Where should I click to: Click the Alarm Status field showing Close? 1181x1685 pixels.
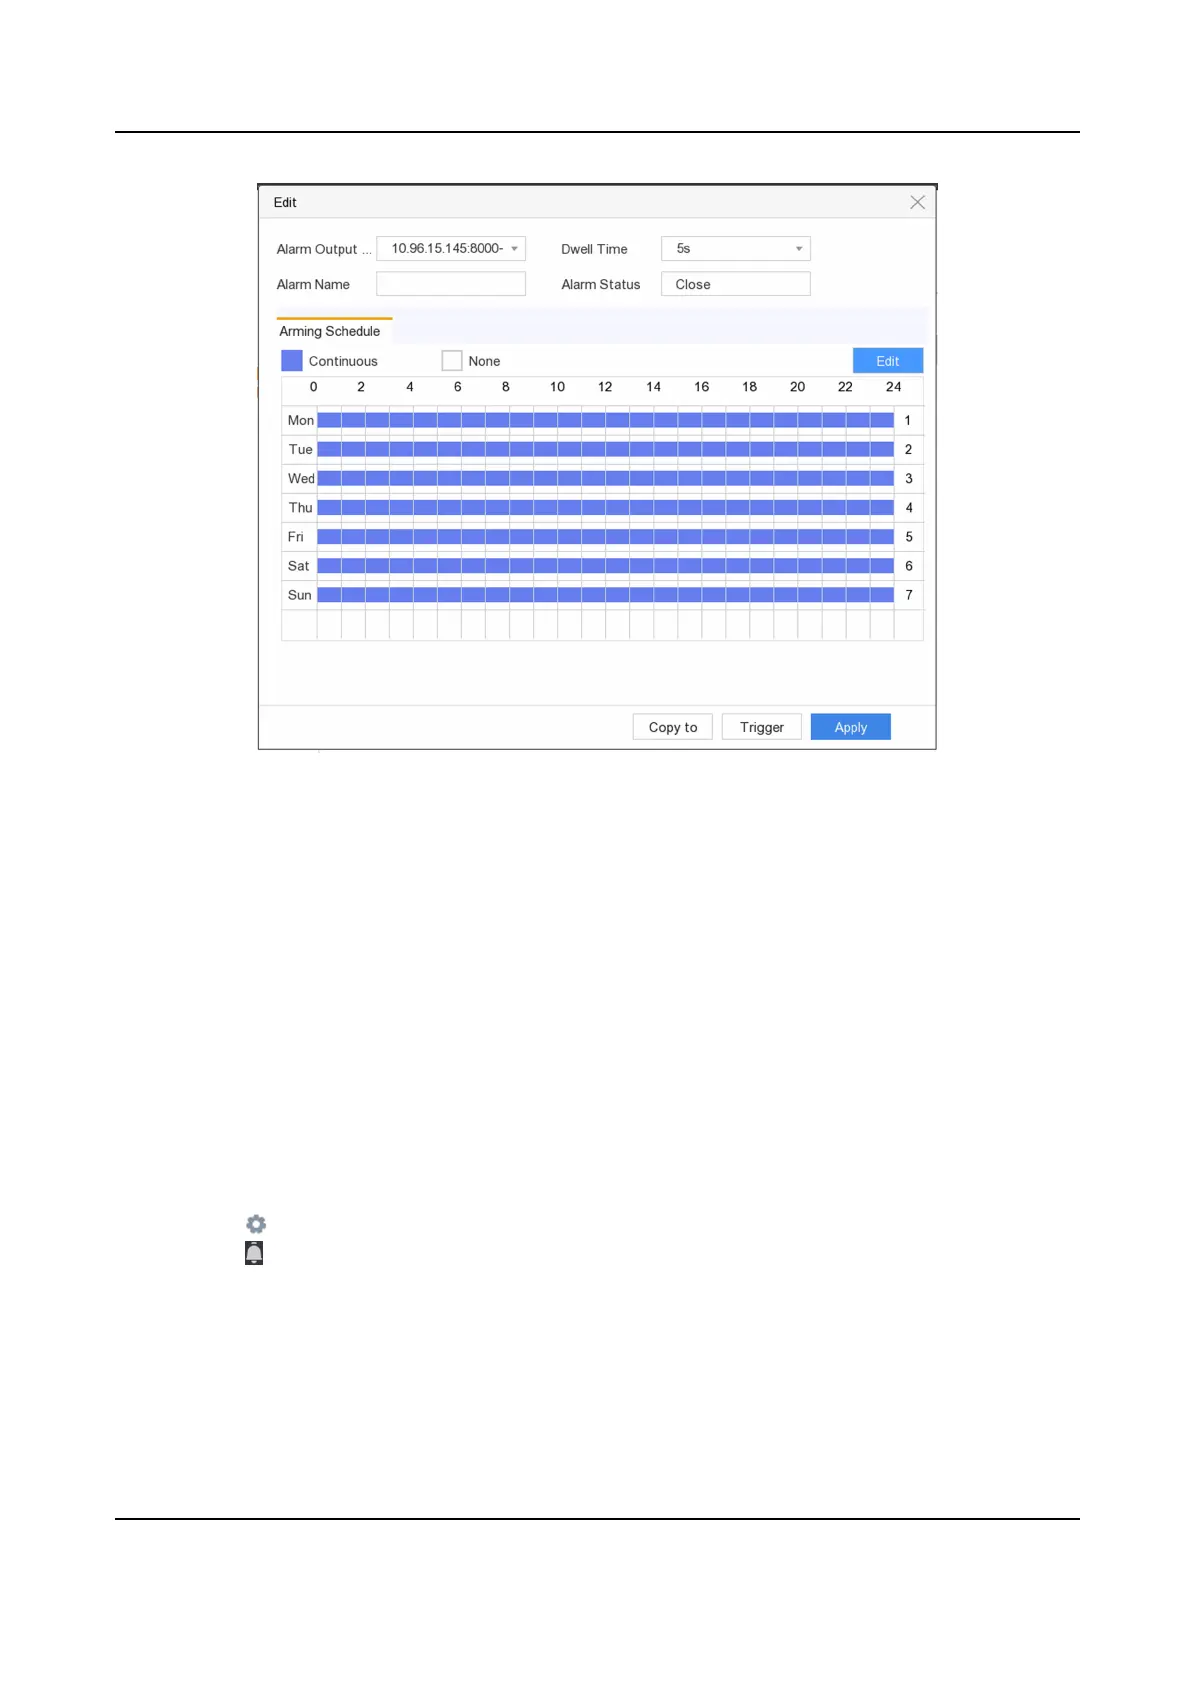(735, 285)
